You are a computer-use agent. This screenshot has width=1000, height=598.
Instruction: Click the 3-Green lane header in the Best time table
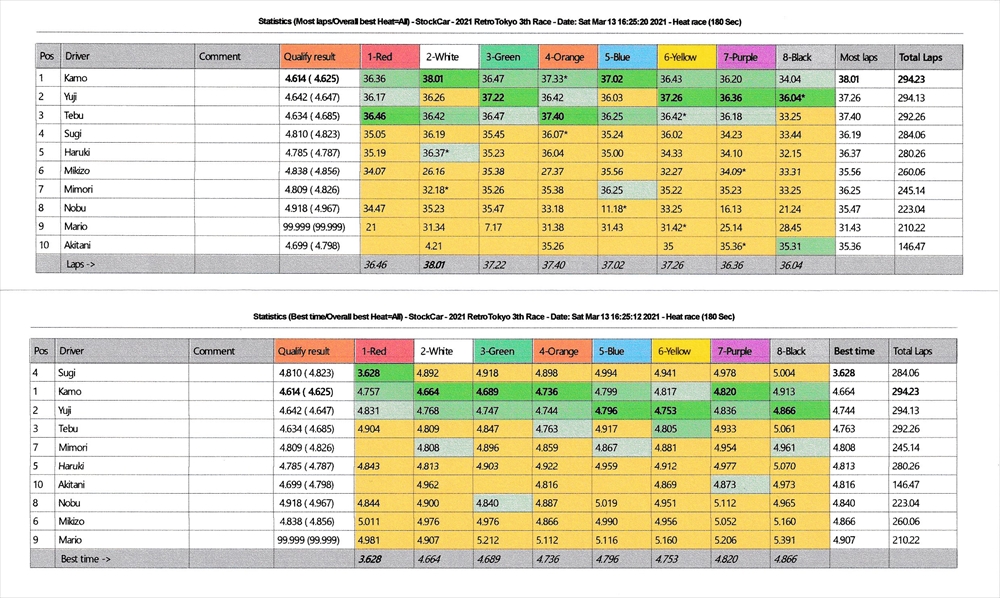(502, 351)
